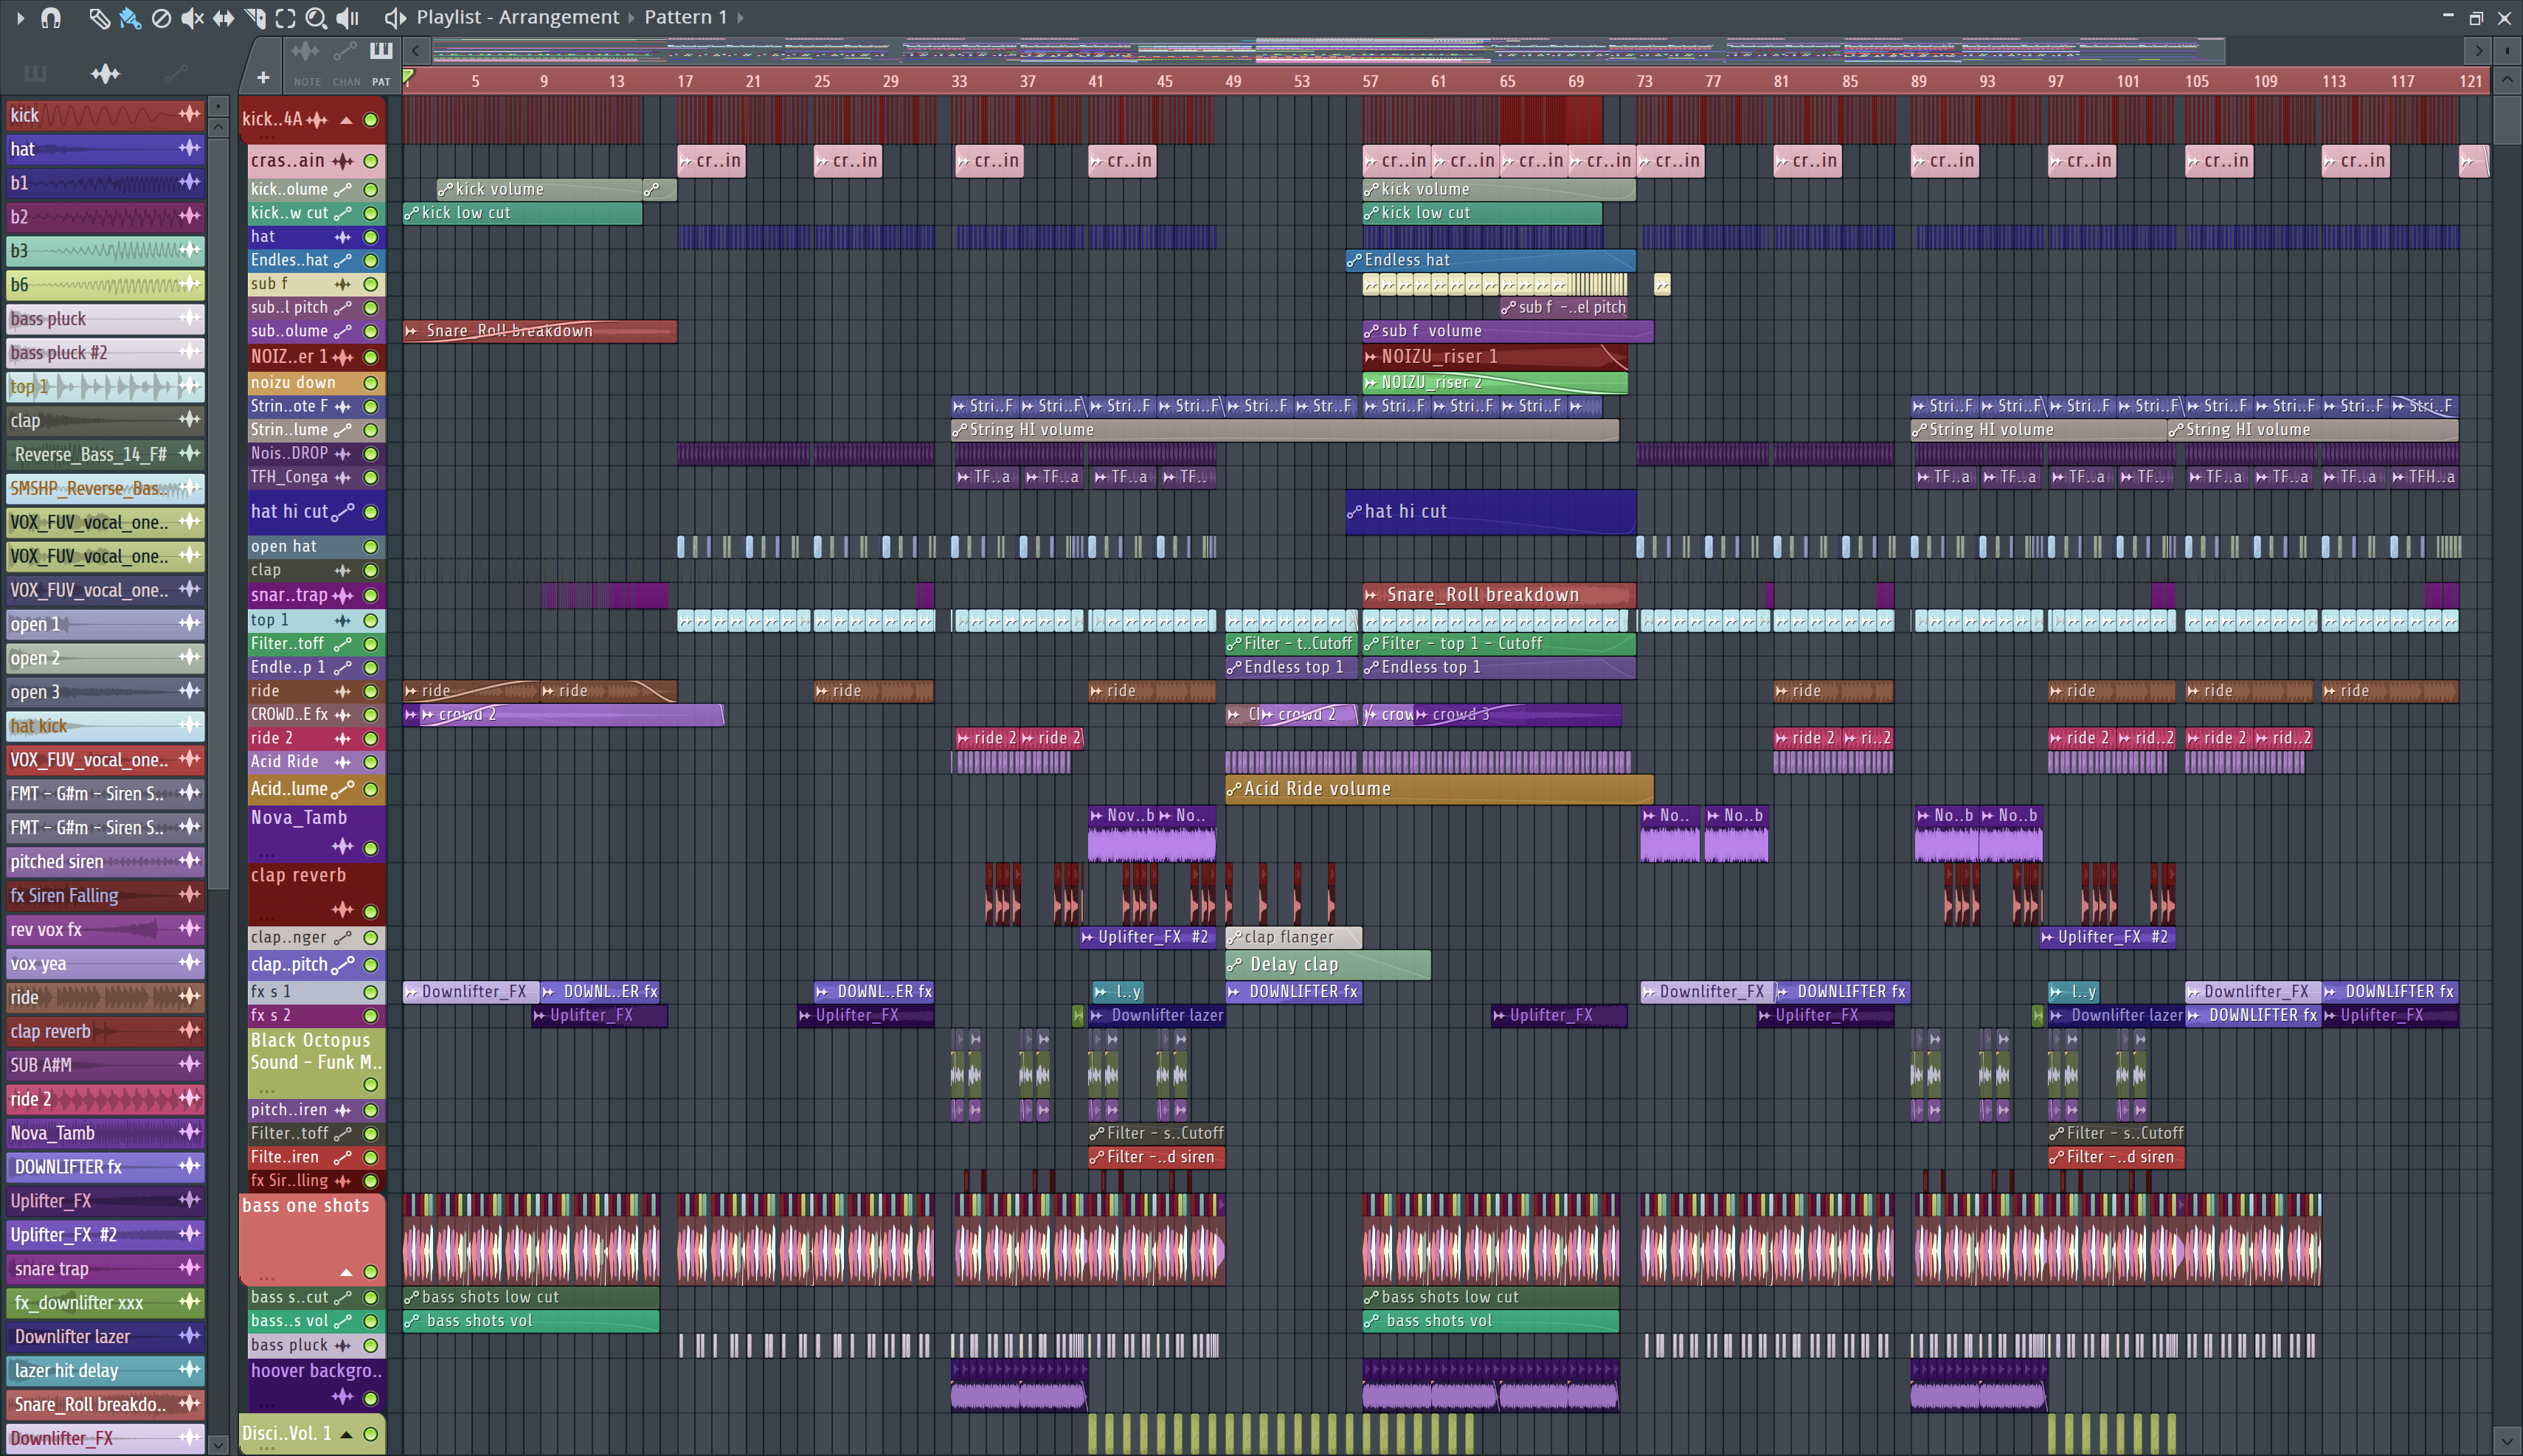Click the automation icon on kick..olume track

point(343,189)
